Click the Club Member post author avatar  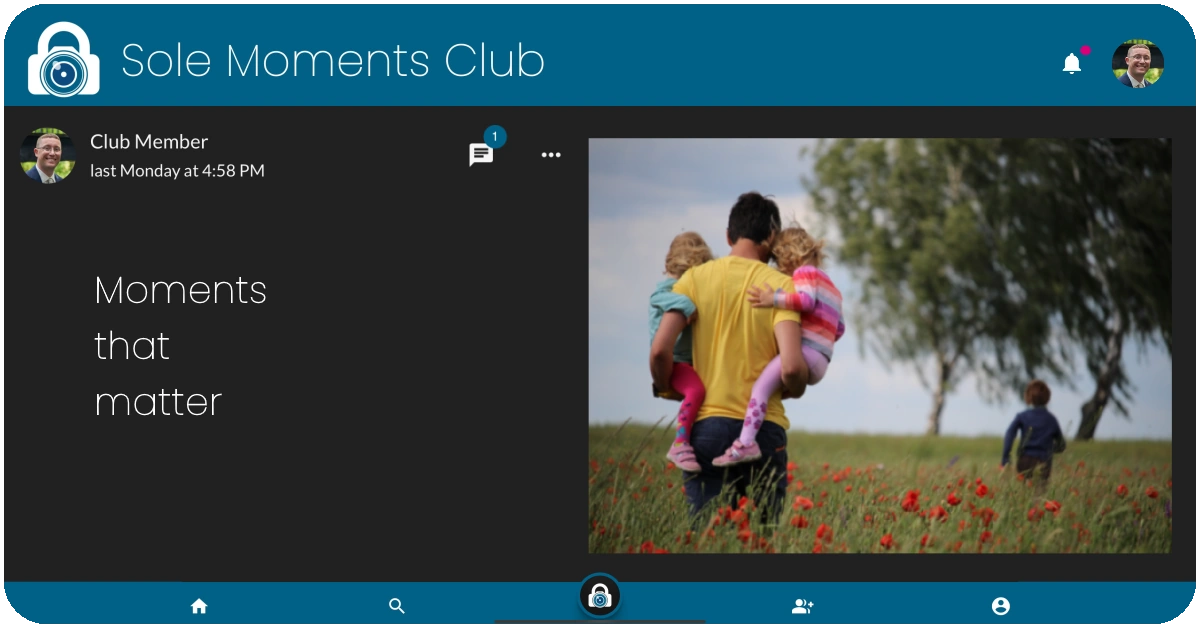click(48, 155)
